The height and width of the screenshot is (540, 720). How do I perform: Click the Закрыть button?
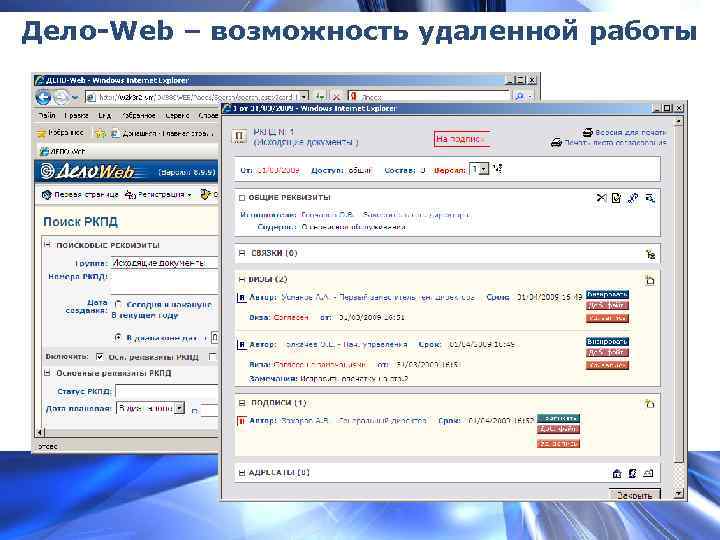point(635,495)
